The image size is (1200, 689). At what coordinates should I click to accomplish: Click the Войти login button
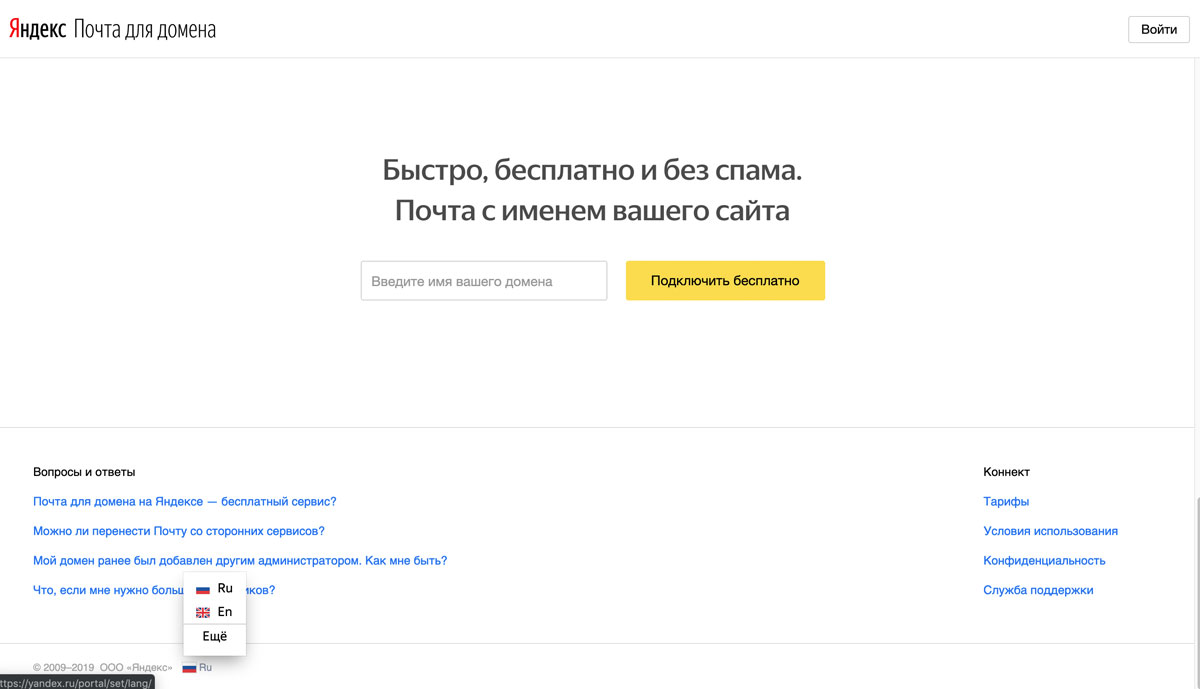pyautogui.click(x=1159, y=29)
